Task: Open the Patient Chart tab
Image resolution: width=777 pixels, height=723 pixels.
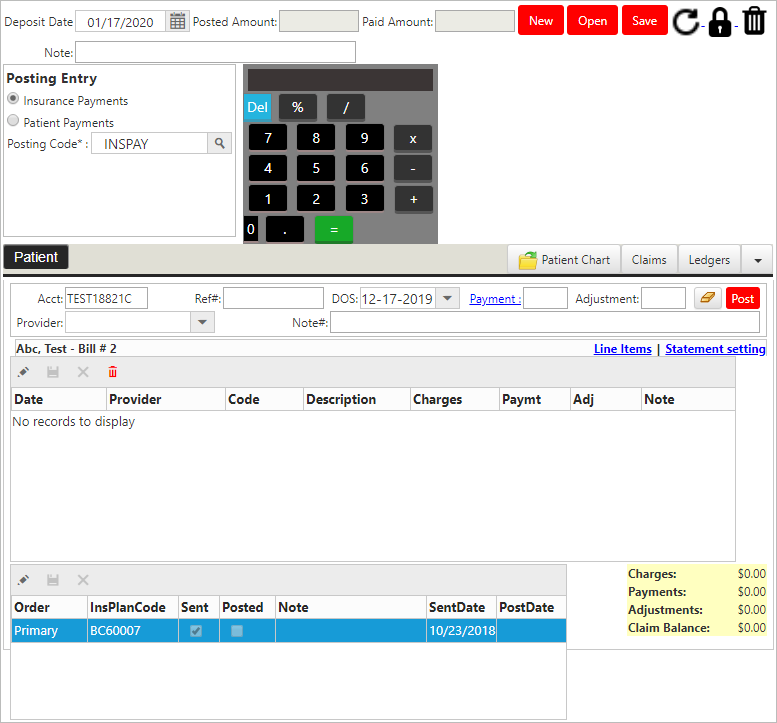Action: pos(564,260)
